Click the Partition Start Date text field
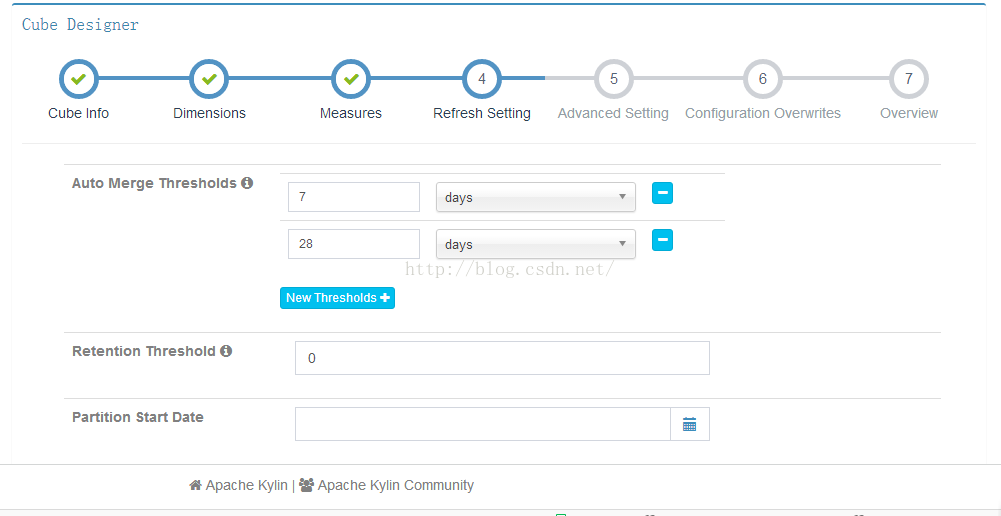Screen dimensions: 1001x516 point(483,424)
